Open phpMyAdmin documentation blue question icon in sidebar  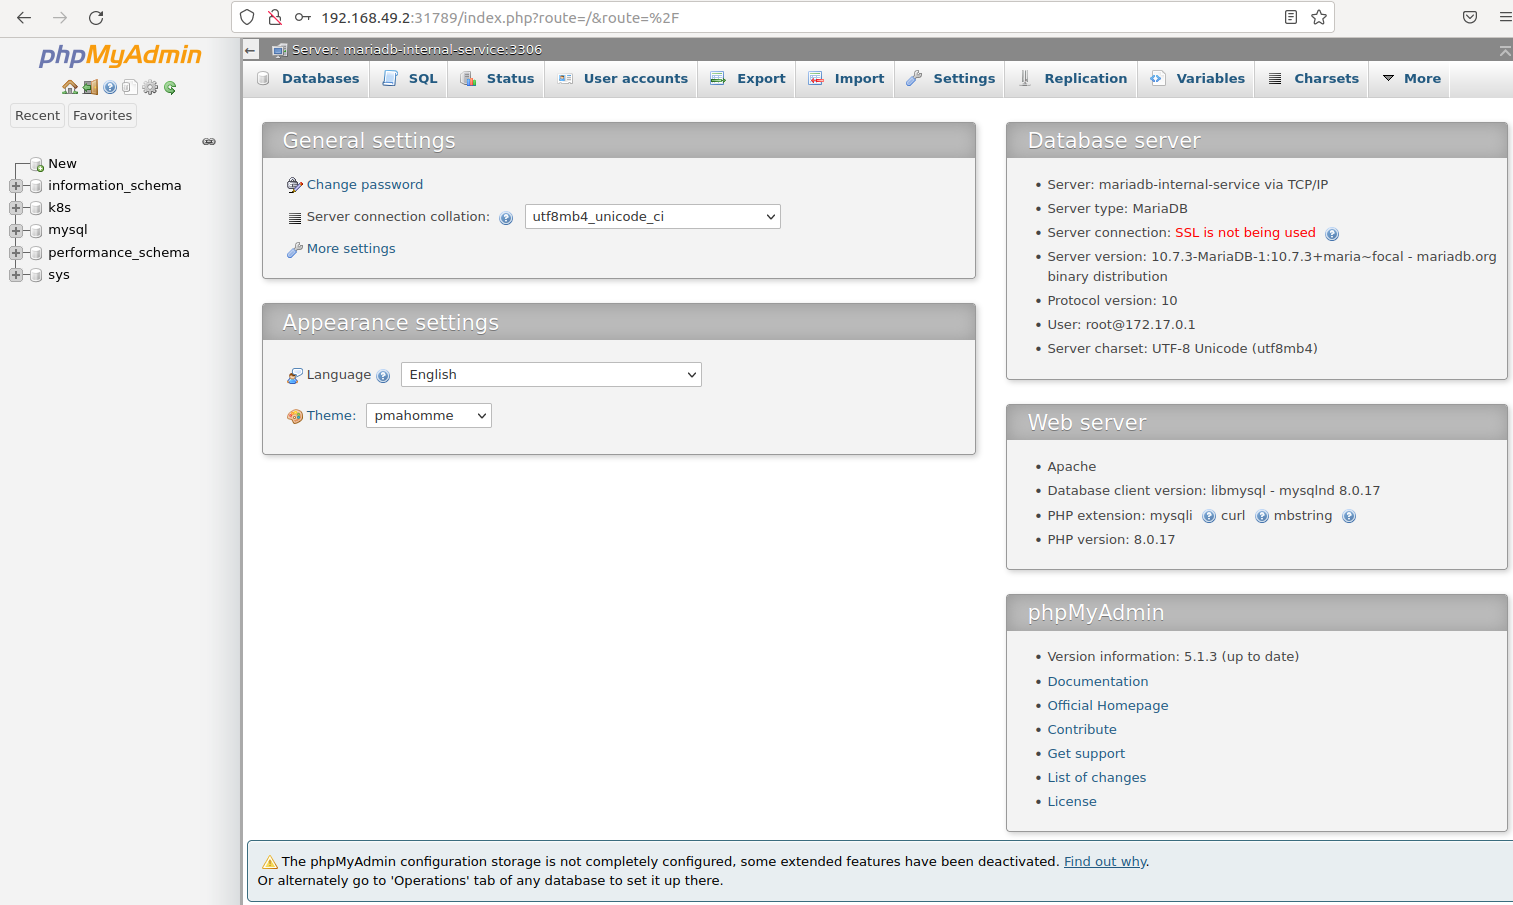(x=110, y=87)
